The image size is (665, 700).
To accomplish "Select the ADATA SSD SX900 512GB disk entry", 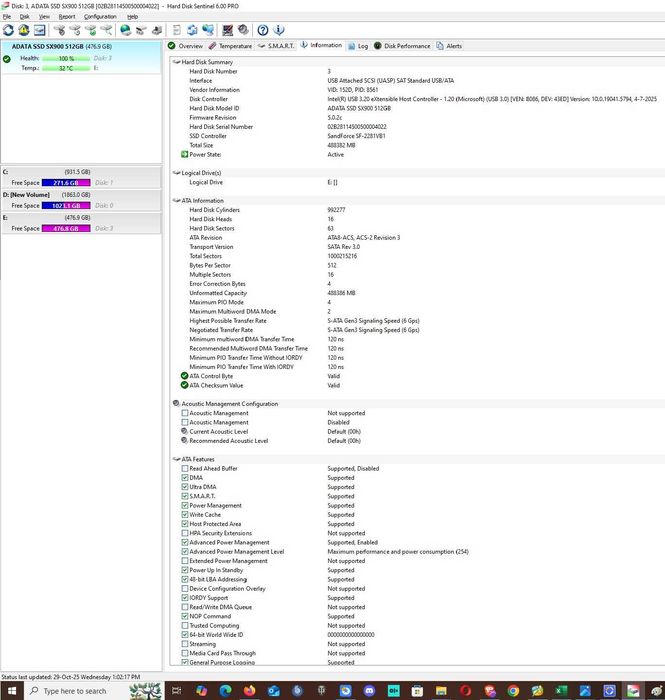I will (81, 57).
